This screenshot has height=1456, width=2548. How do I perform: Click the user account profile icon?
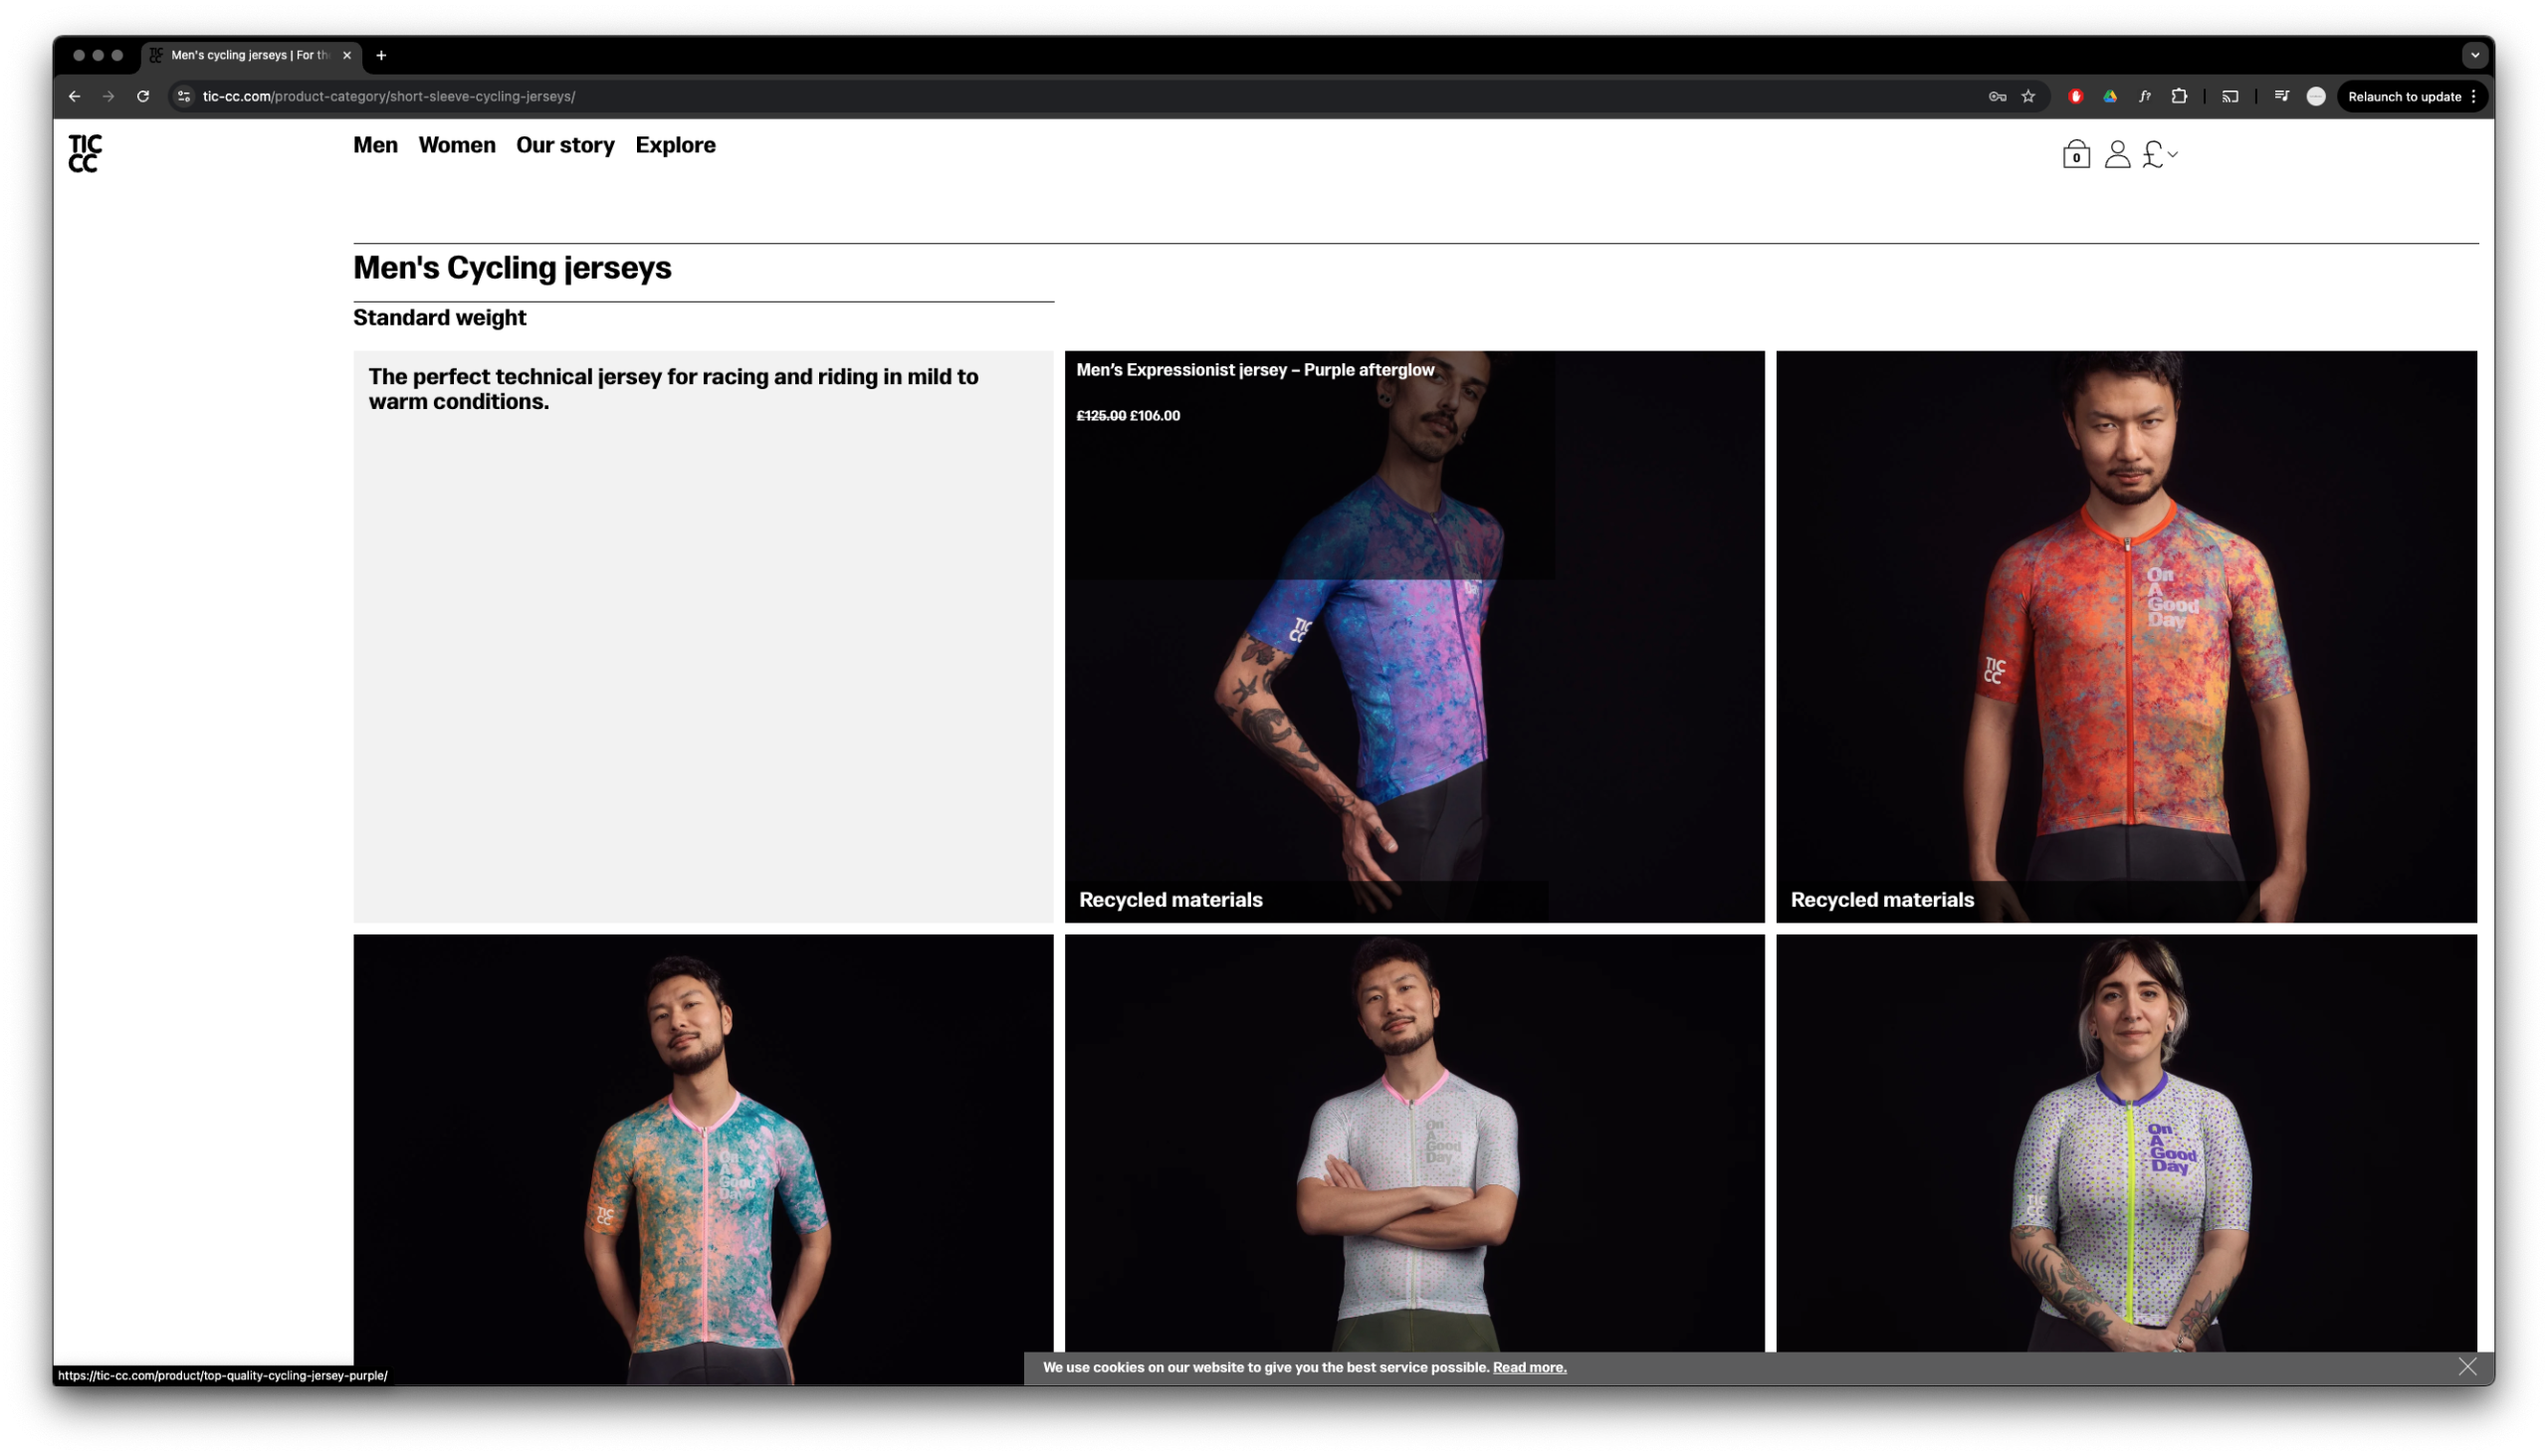pyautogui.click(x=2116, y=154)
